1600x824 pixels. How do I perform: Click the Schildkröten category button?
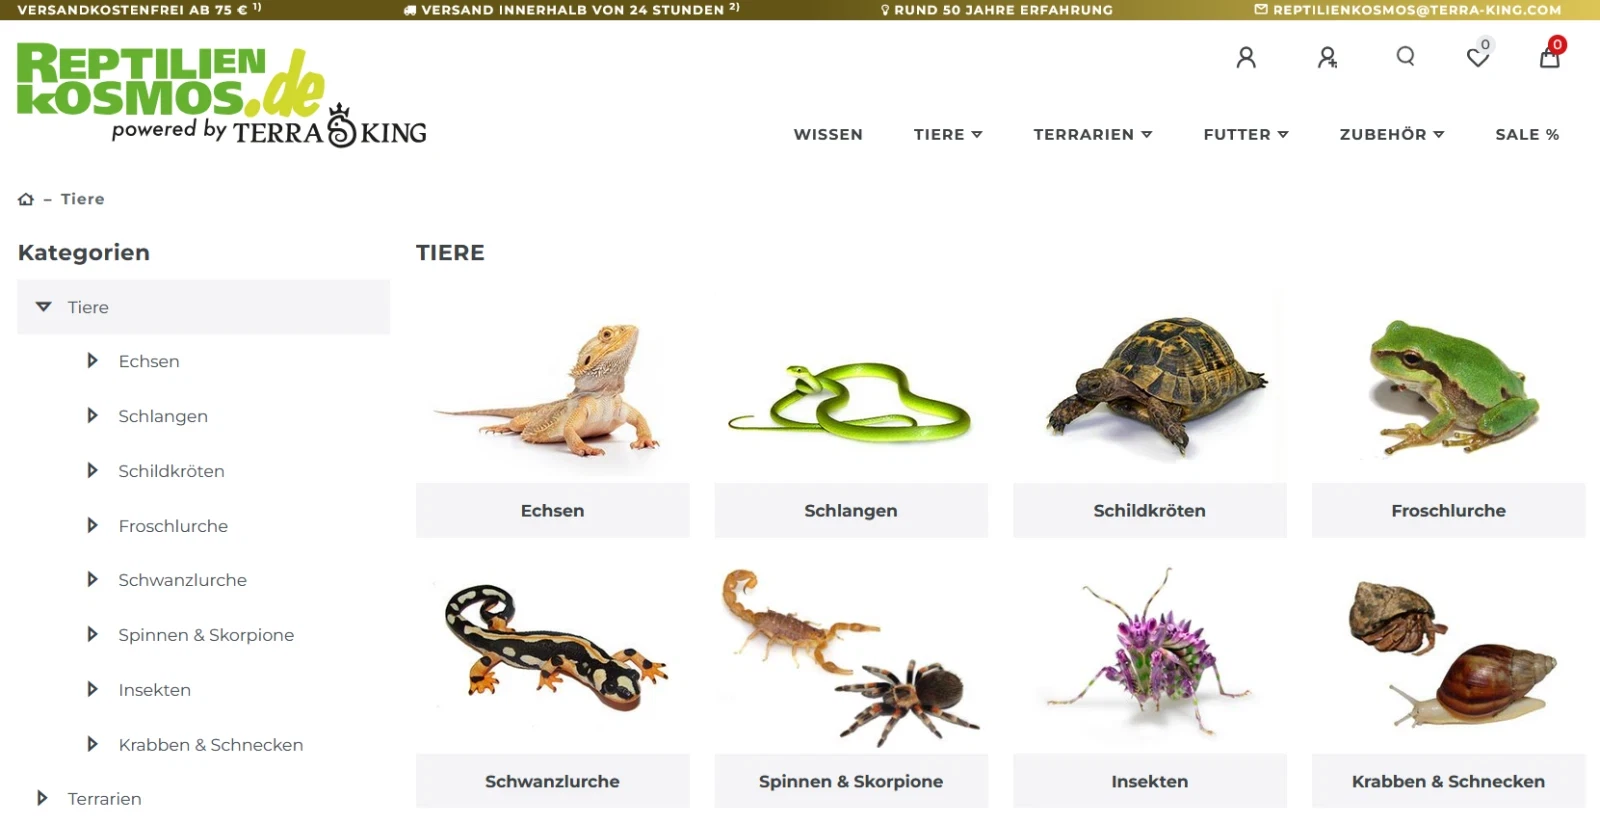click(1149, 510)
